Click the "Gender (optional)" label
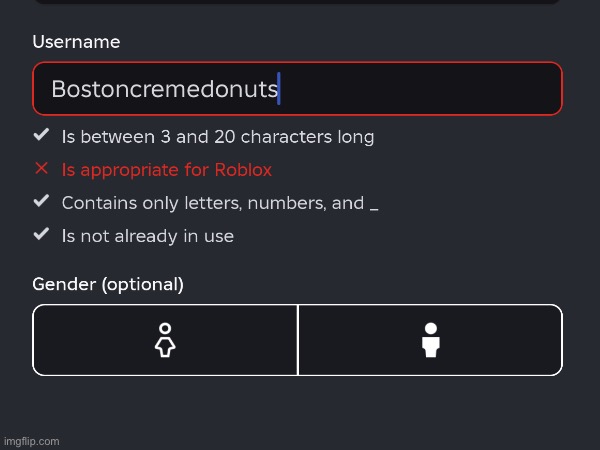The width and height of the screenshot is (600, 450). pyautogui.click(x=108, y=284)
